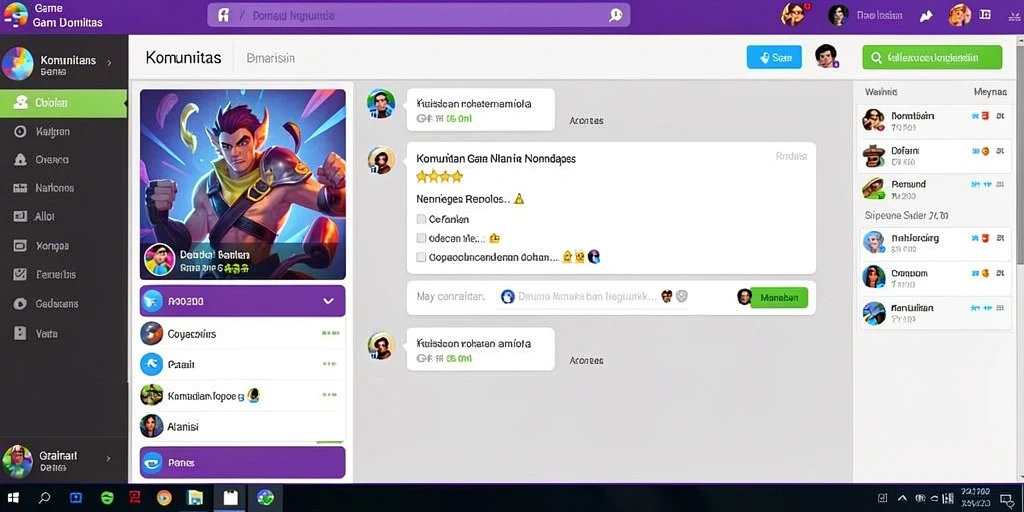1024x512 pixels.
Task: Open the Windows Start menu
Action: [x=12, y=498]
